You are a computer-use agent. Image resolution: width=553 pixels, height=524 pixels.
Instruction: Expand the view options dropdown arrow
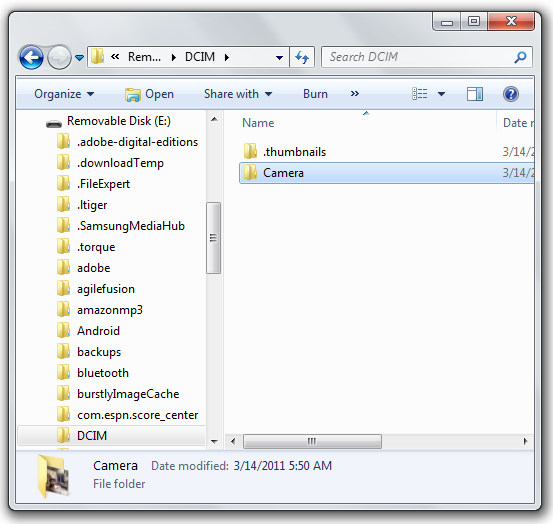pyautogui.click(x=441, y=94)
